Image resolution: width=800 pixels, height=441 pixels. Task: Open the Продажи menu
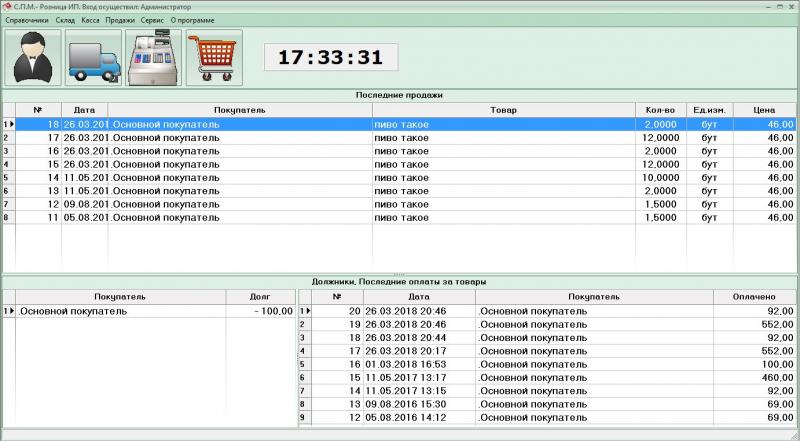pyautogui.click(x=120, y=20)
